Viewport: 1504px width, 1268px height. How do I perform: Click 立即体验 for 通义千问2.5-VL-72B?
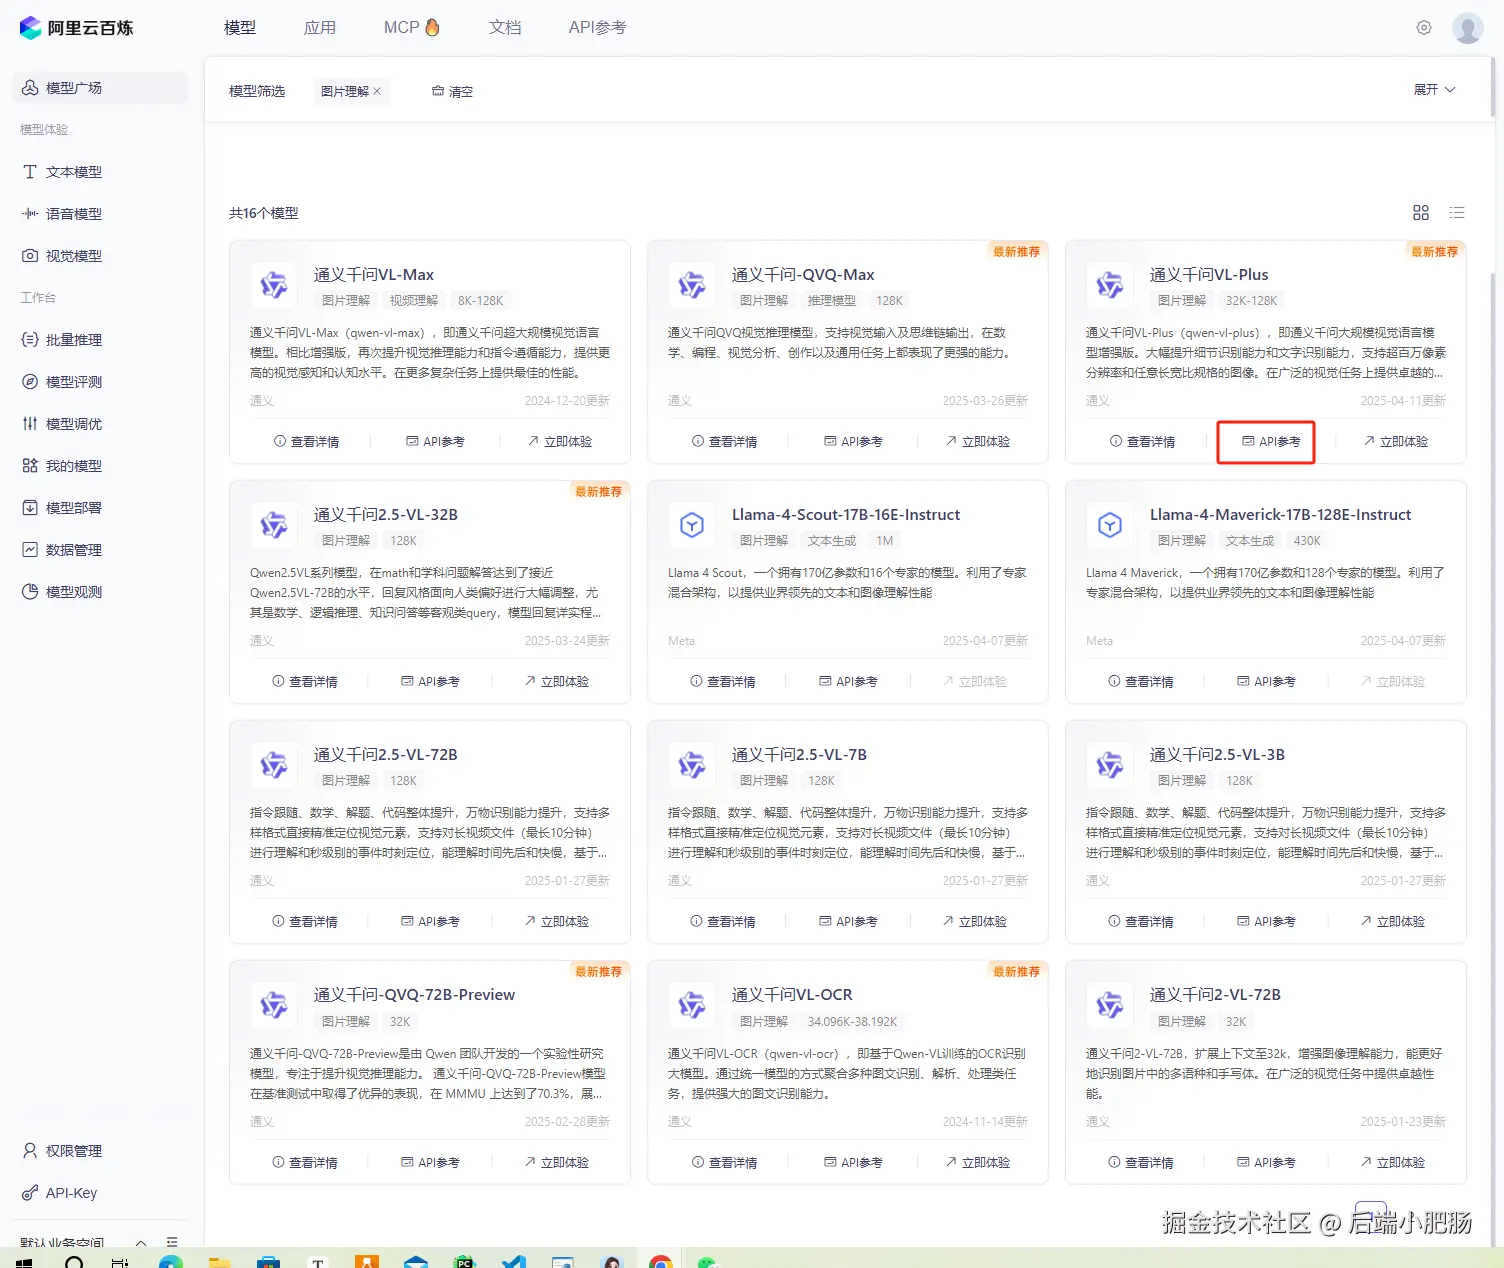point(557,921)
